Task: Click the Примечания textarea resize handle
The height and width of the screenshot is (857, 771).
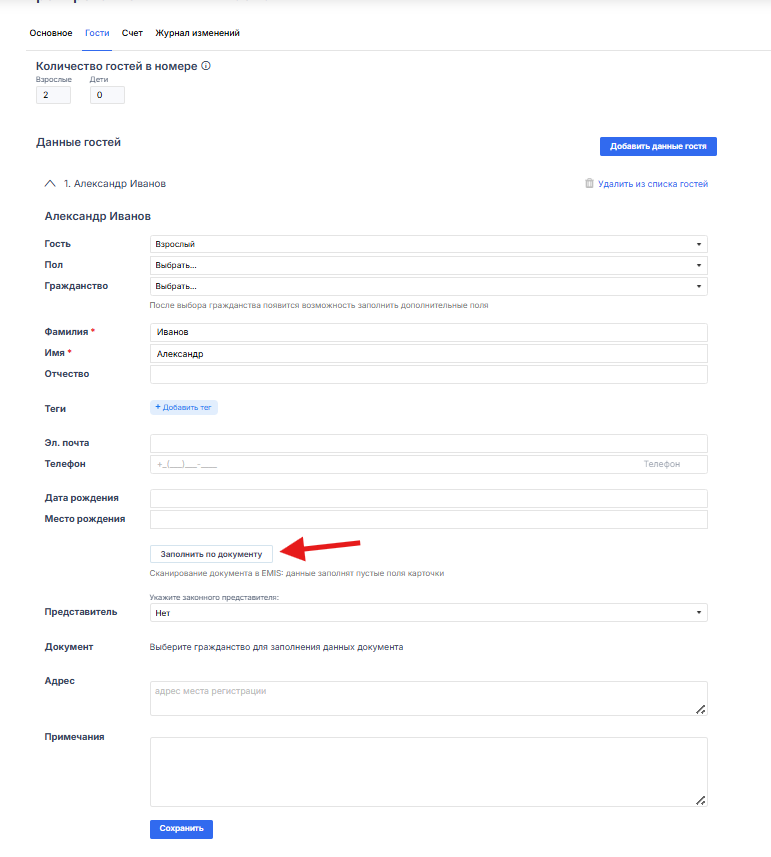Action: [x=701, y=800]
